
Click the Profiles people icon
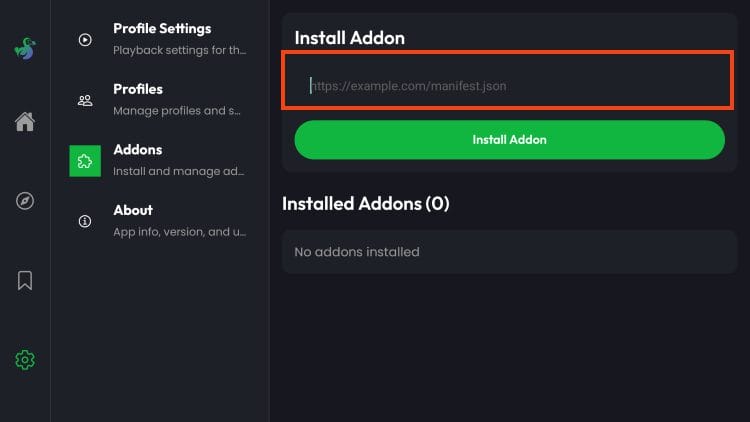pos(85,100)
